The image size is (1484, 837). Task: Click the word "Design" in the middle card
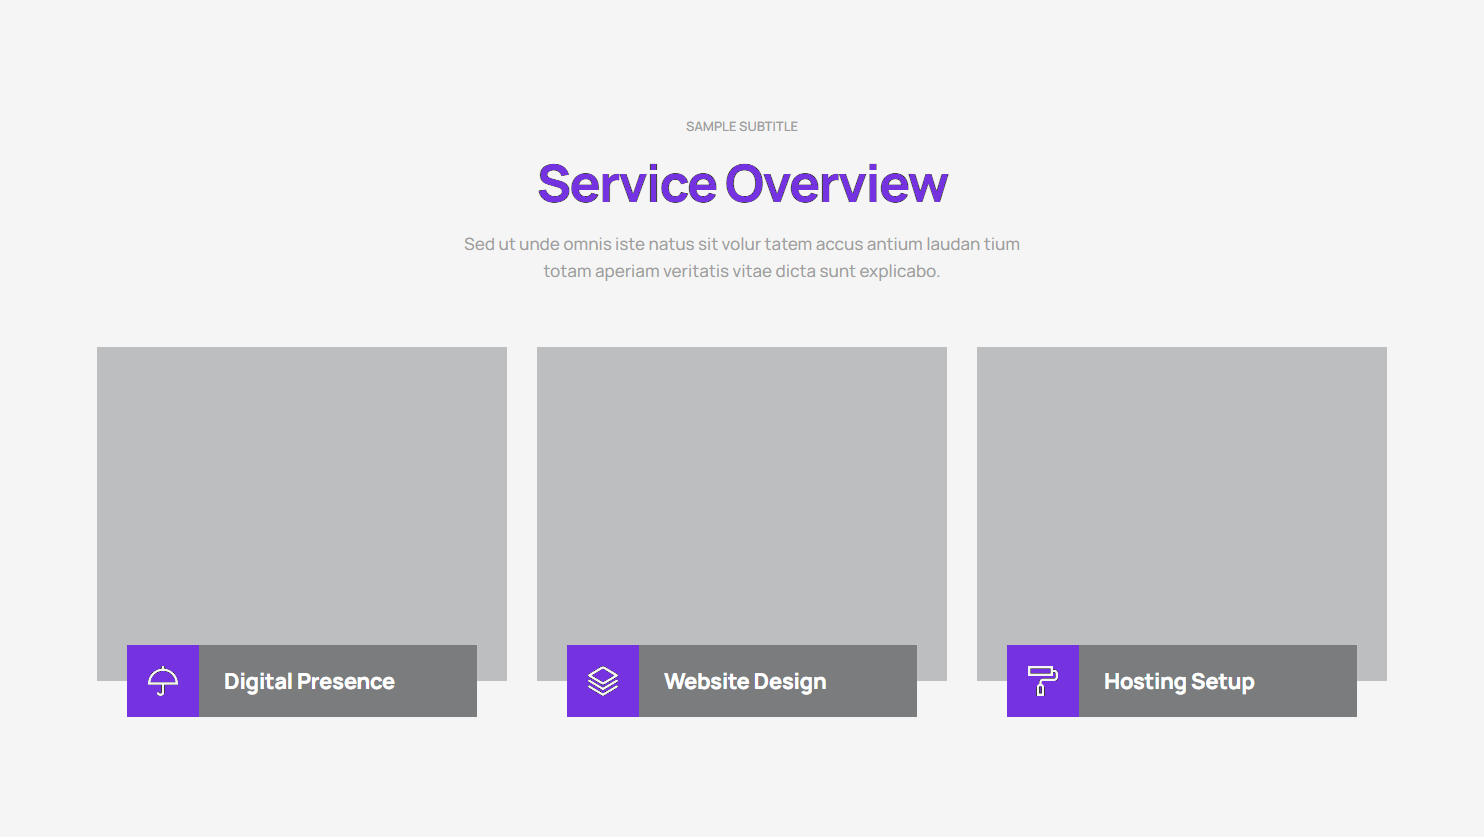click(x=790, y=681)
